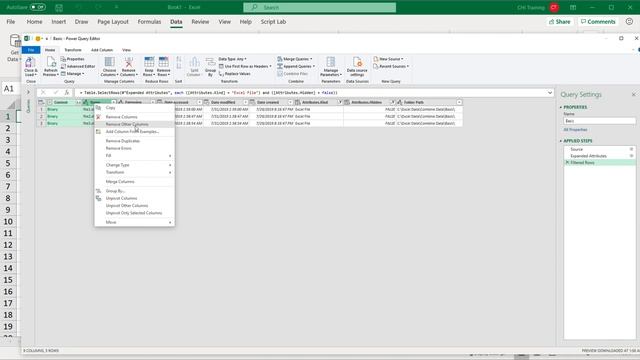Click the All Properties link
Viewport: 640px width, 360px height.
(575, 129)
